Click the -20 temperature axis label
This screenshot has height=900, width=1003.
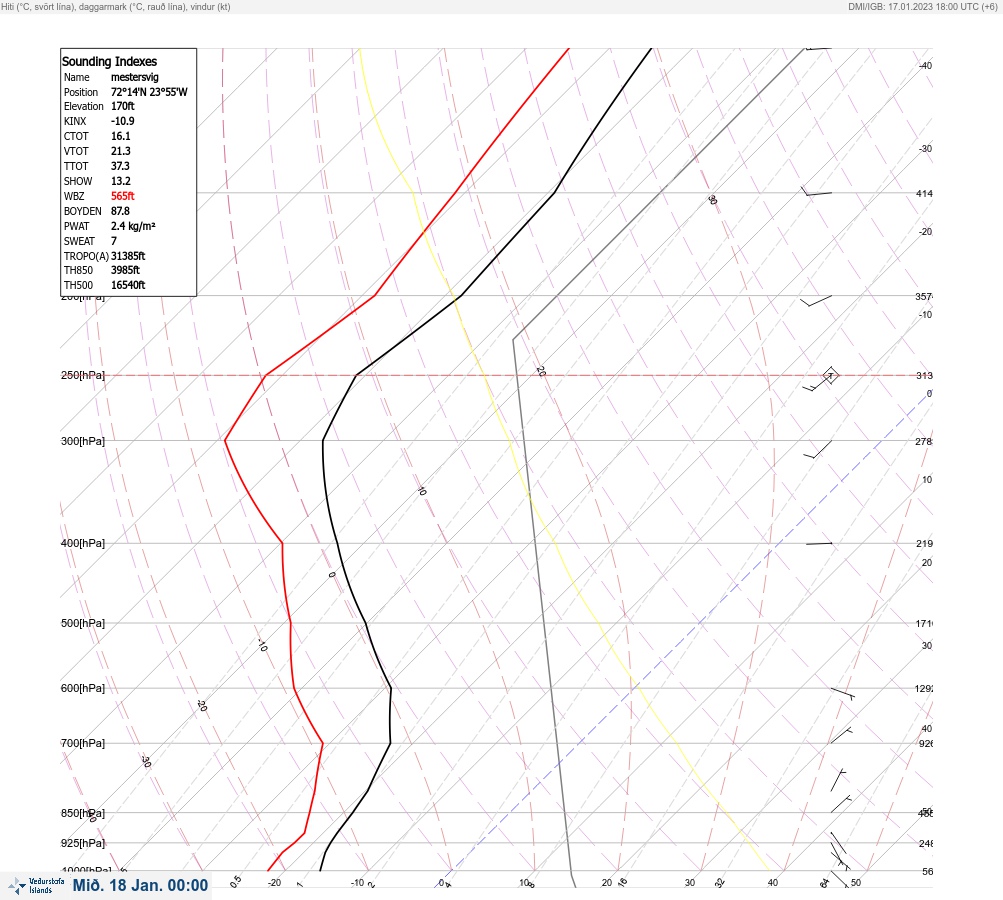click(274, 883)
